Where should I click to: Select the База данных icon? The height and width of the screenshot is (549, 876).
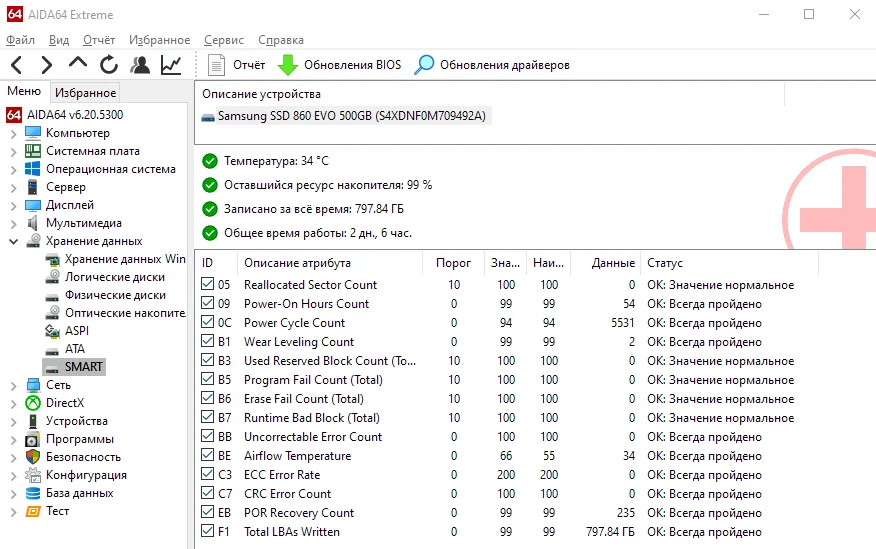pos(33,493)
